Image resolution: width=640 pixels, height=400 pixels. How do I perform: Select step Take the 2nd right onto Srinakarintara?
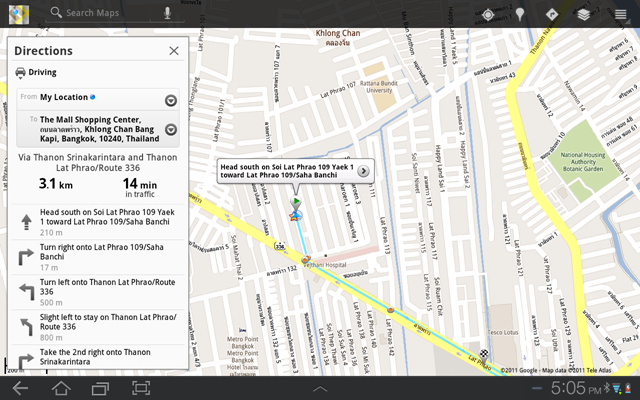[98, 357]
